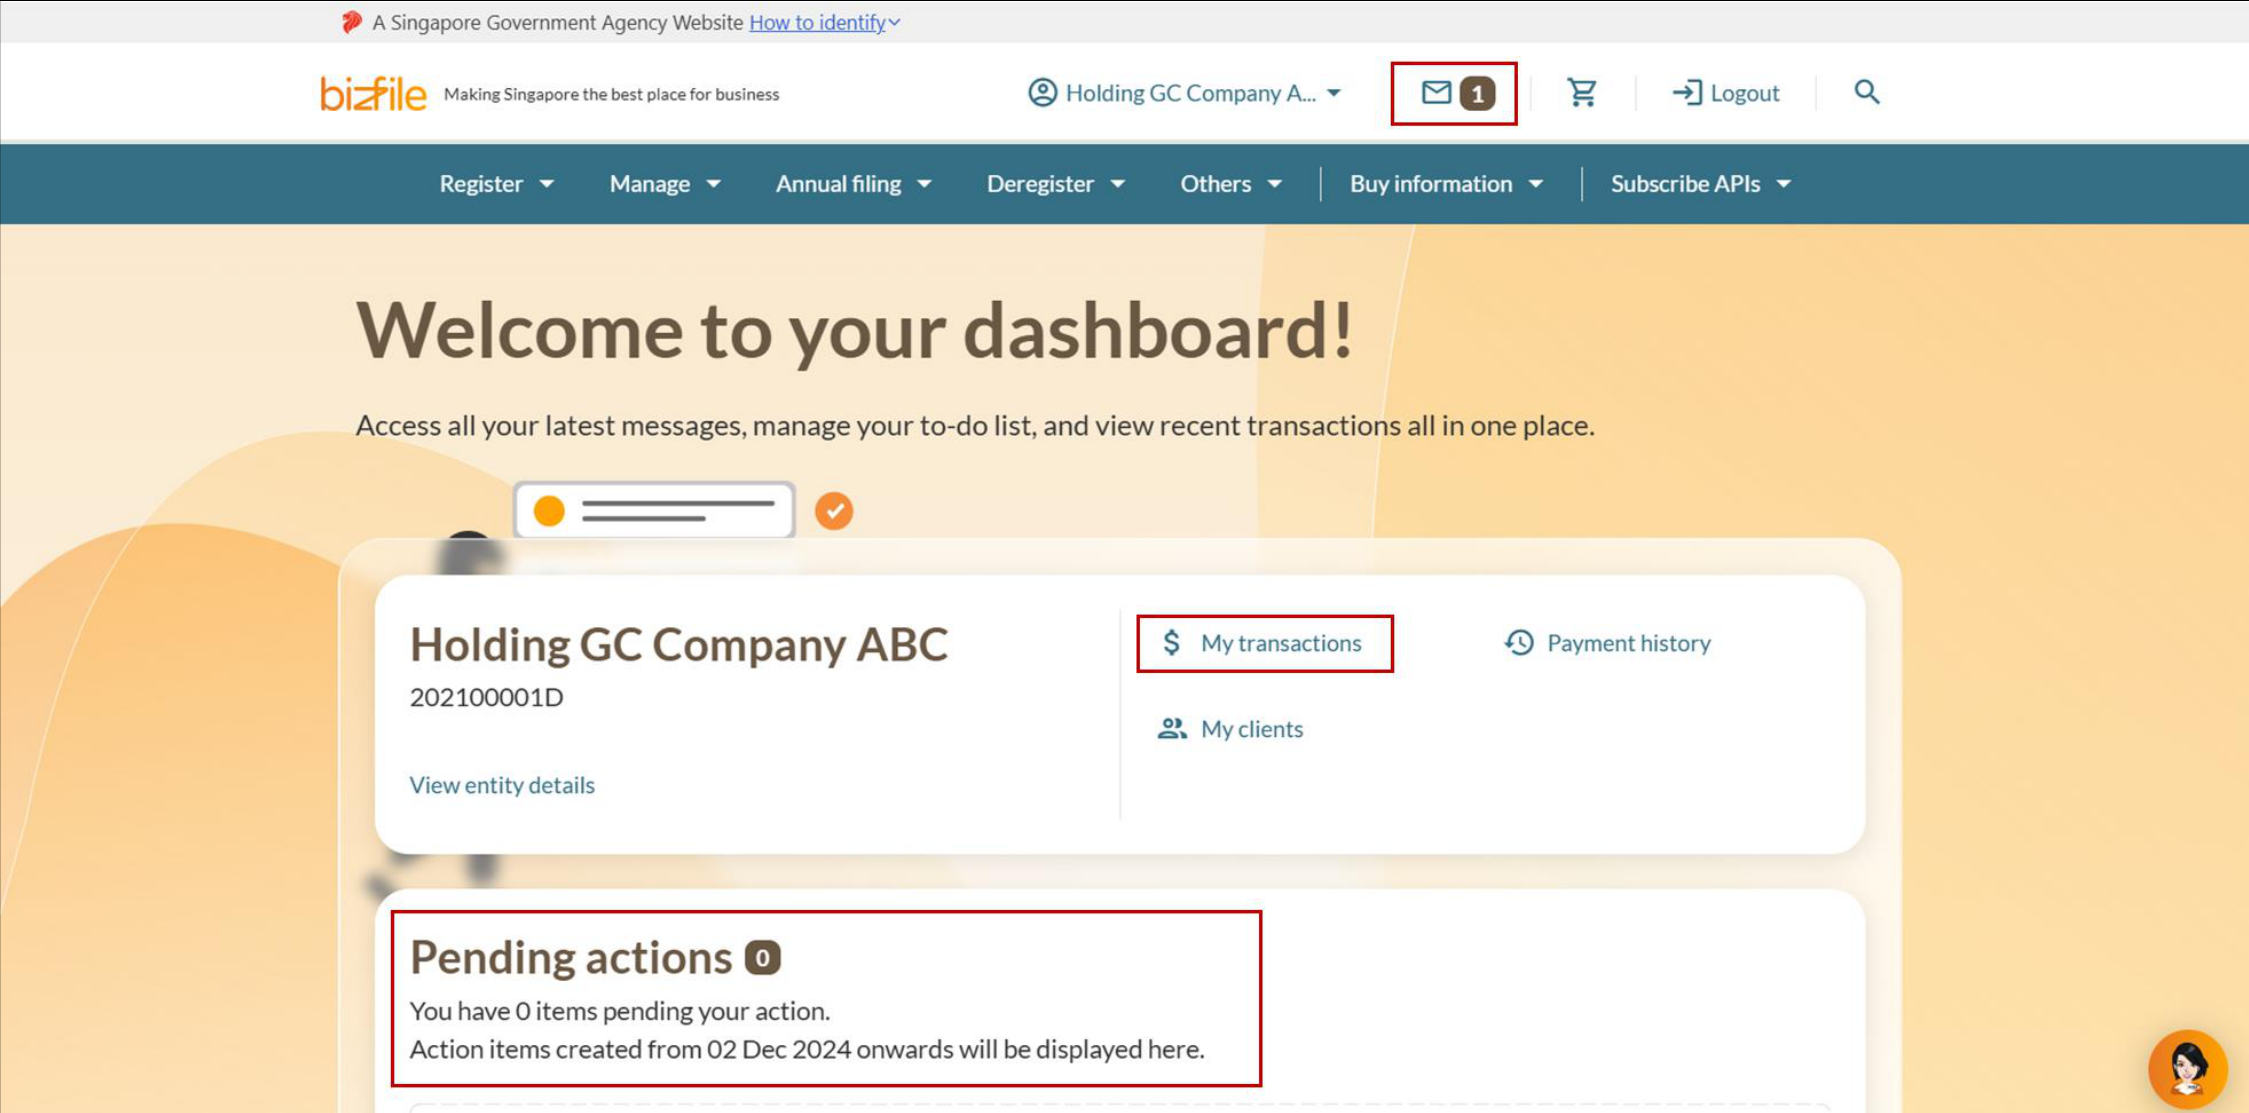The image size is (2249, 1113).
Task: Click the Holding GC Company ABC heading
Action: click(678, 644)
